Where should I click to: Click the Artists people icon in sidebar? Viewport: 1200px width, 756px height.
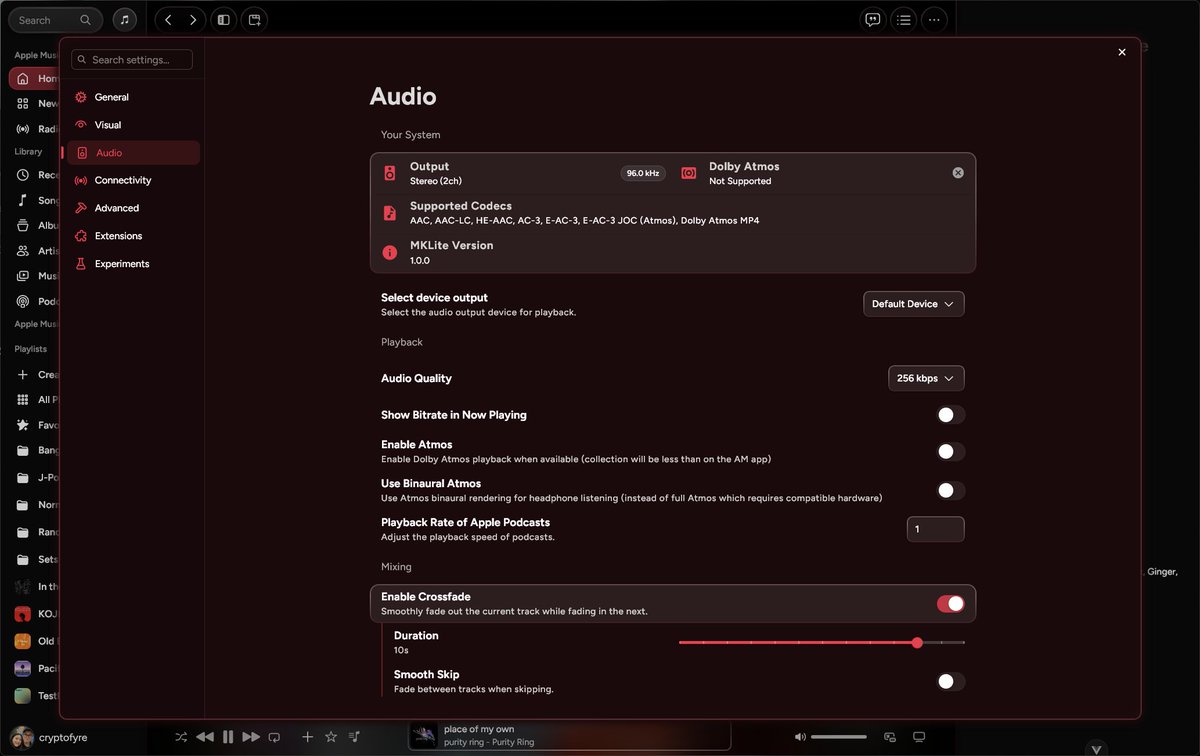[x=23, y=251]
